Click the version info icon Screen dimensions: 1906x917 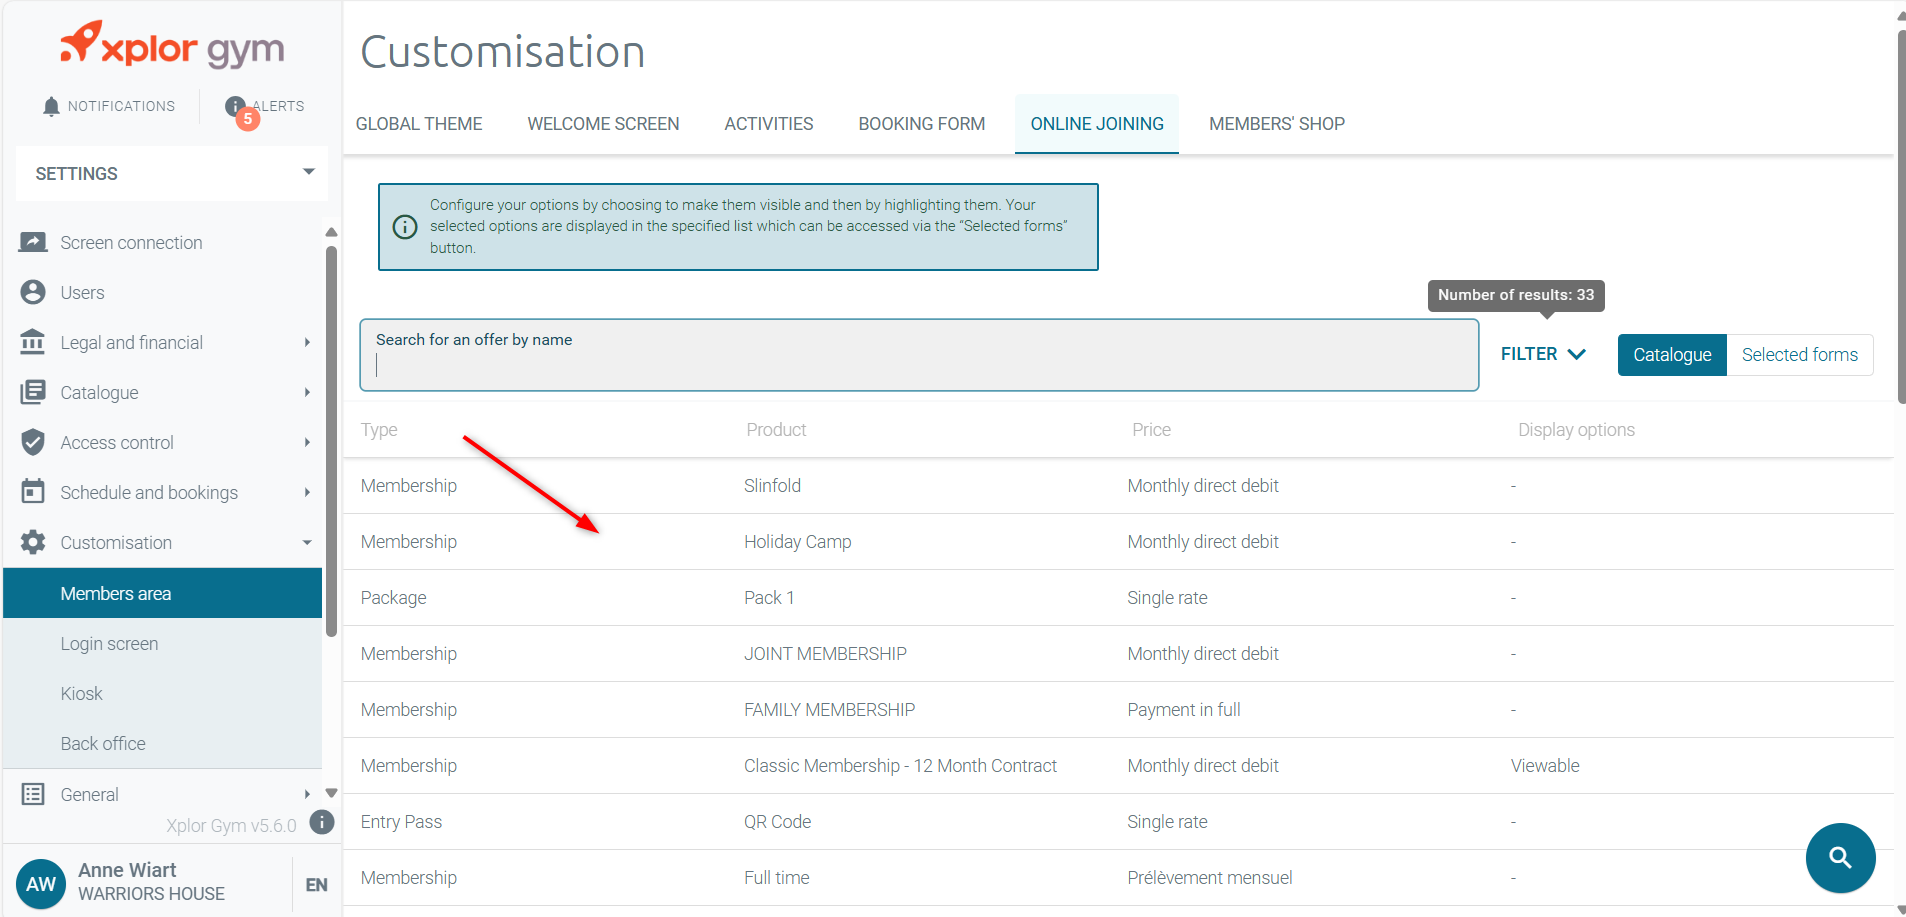coord(321,822)
